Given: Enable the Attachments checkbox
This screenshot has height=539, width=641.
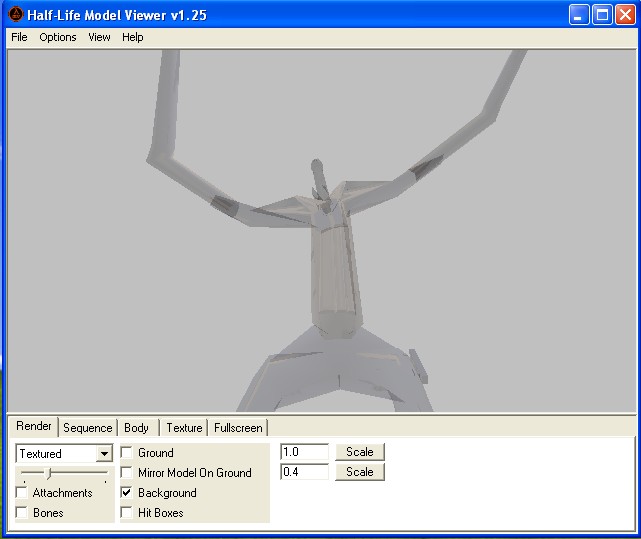Looking at the screenshot, I should [x=22, y=493].
